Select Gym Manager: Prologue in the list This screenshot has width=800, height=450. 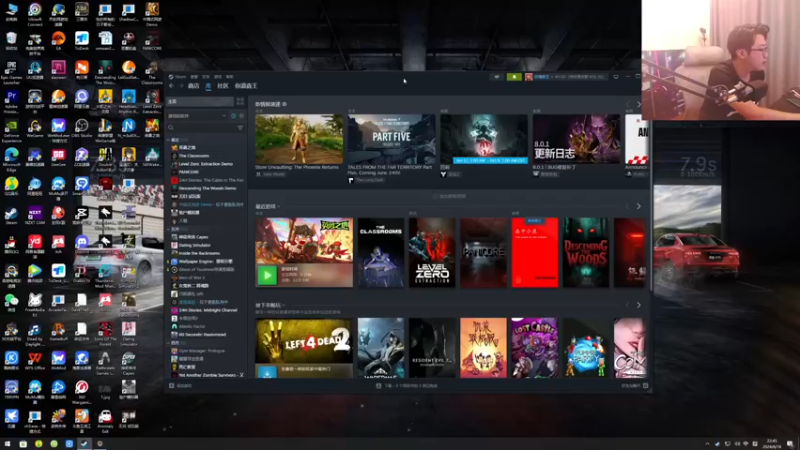[201, 351]
